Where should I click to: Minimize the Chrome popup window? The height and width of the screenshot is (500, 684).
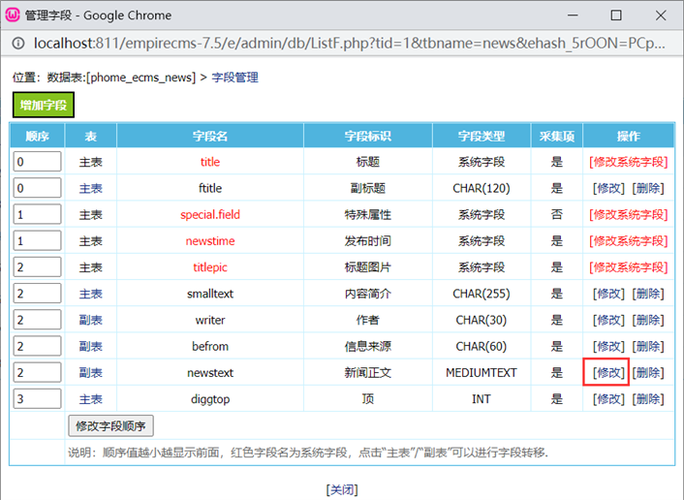click(573, 15)
